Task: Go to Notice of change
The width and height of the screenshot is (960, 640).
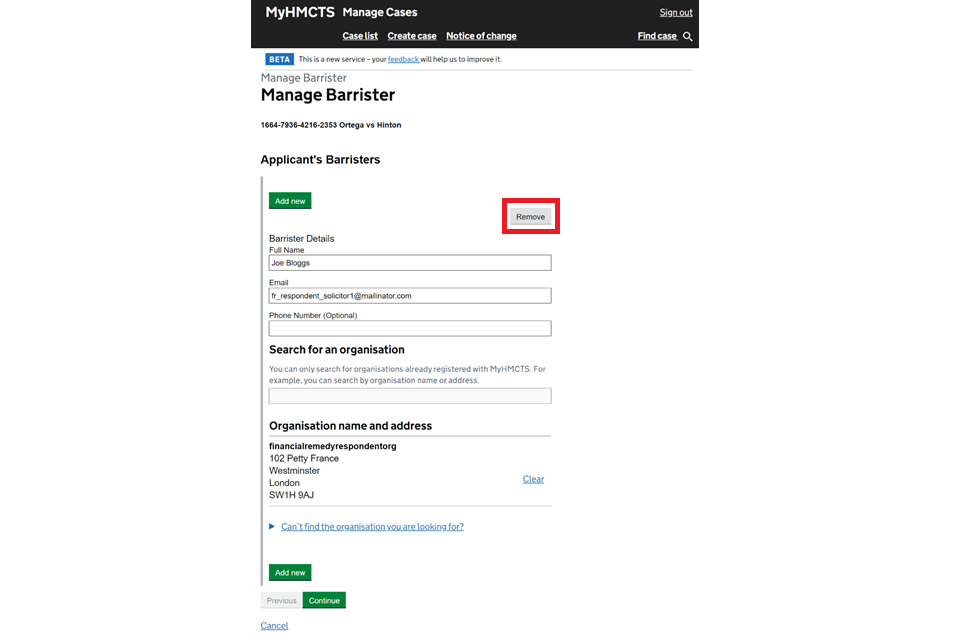Action: (481, 36)
